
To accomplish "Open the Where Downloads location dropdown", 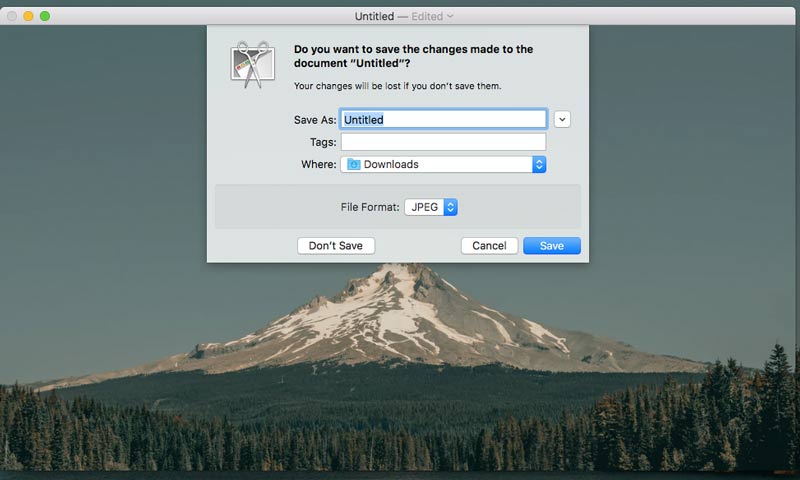I will pos(443,164).
